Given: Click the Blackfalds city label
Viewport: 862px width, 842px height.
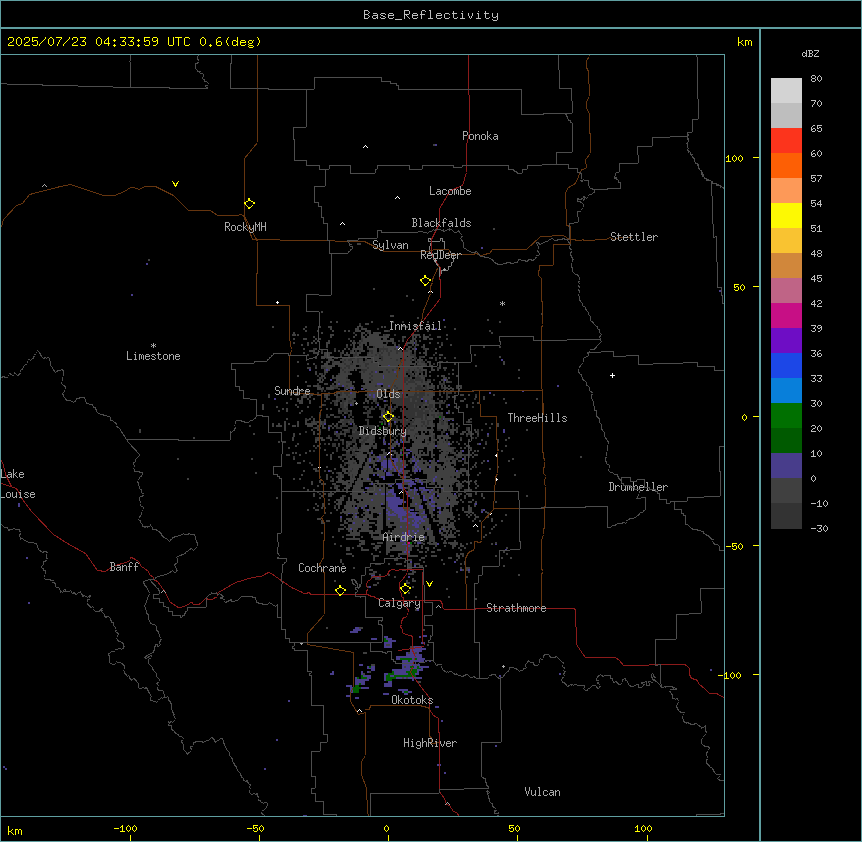Looking at the screenshot, I should (441, 223).
